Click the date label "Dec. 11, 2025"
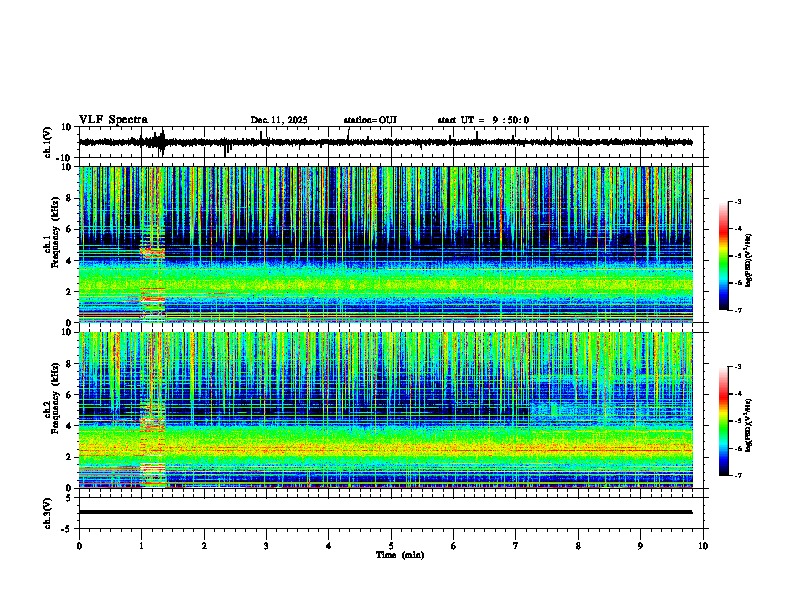This screenshot has height=612, width=792. 279,120
